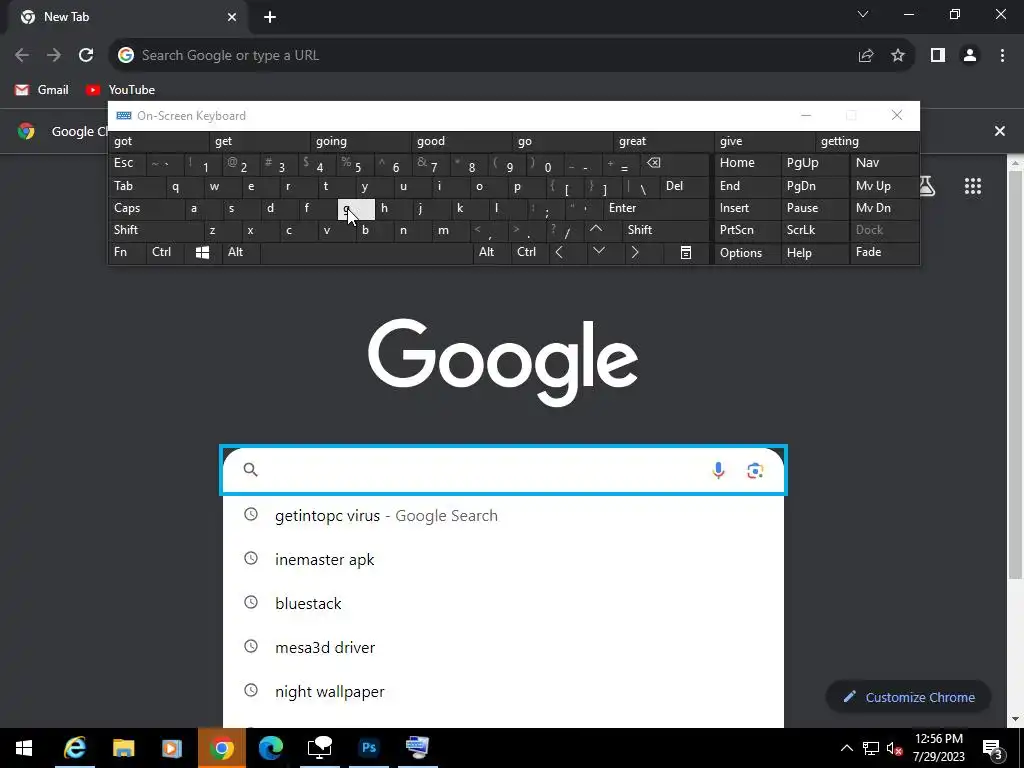
Task: Open the on-screen keyboard Options key
Action: click(747, 253)
